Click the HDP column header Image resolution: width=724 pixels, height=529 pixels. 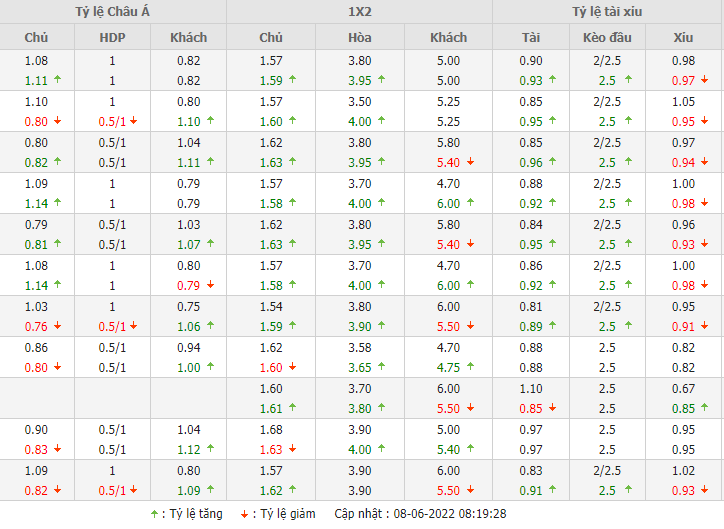coord(113,37)
